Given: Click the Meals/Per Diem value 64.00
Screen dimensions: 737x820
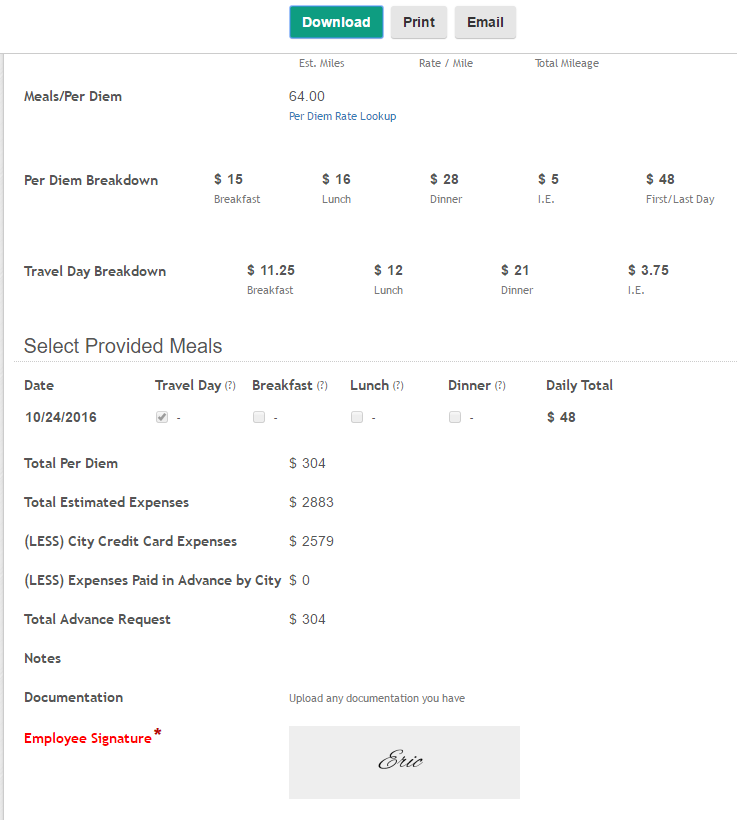Looking at the screenshot, I should 307,97.
